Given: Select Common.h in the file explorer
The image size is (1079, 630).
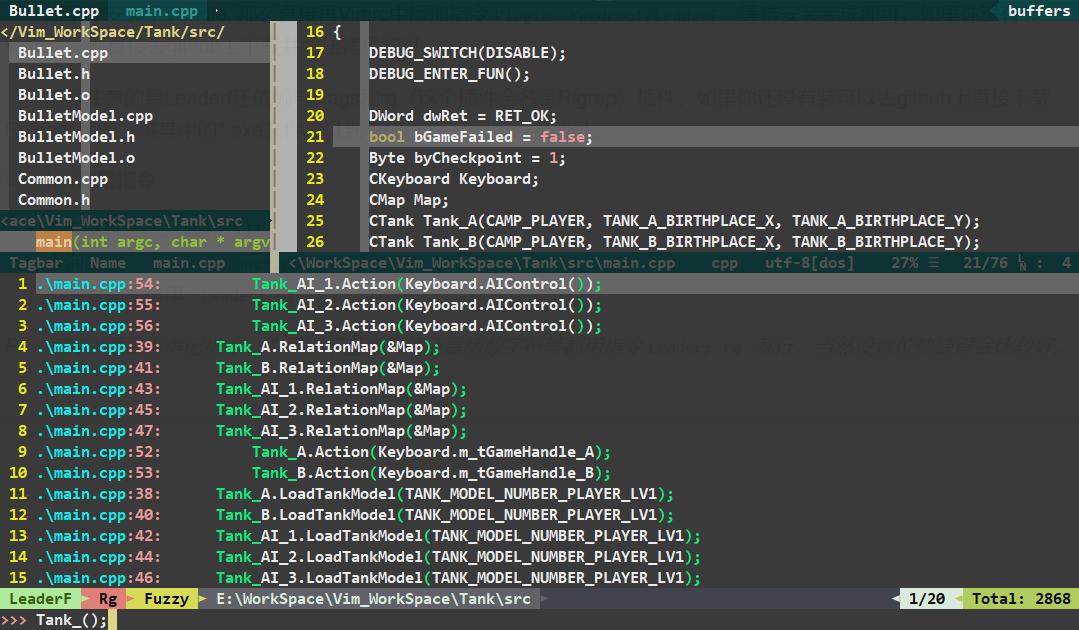Looking at the screenshot, I should (x=54, y=200).
